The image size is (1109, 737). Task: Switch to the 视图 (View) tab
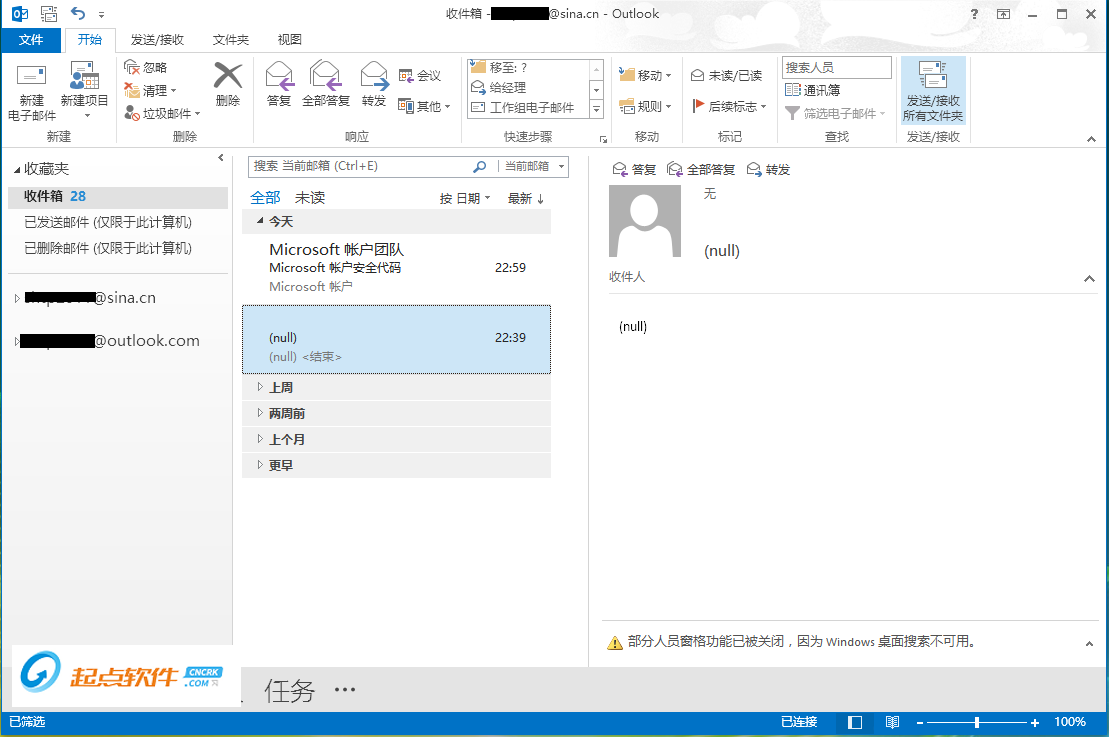click(289, 40)
